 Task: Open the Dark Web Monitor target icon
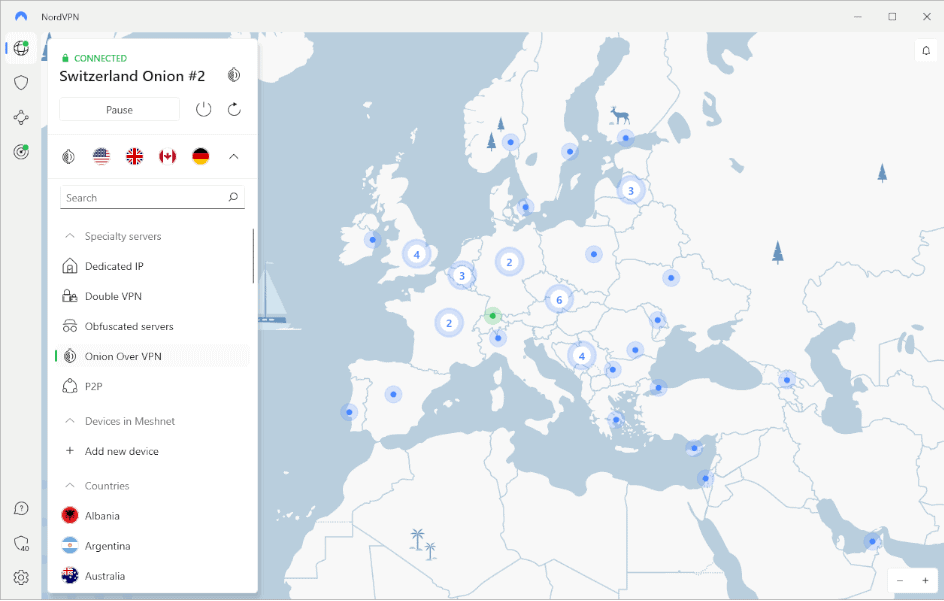[x=21, y=152]
